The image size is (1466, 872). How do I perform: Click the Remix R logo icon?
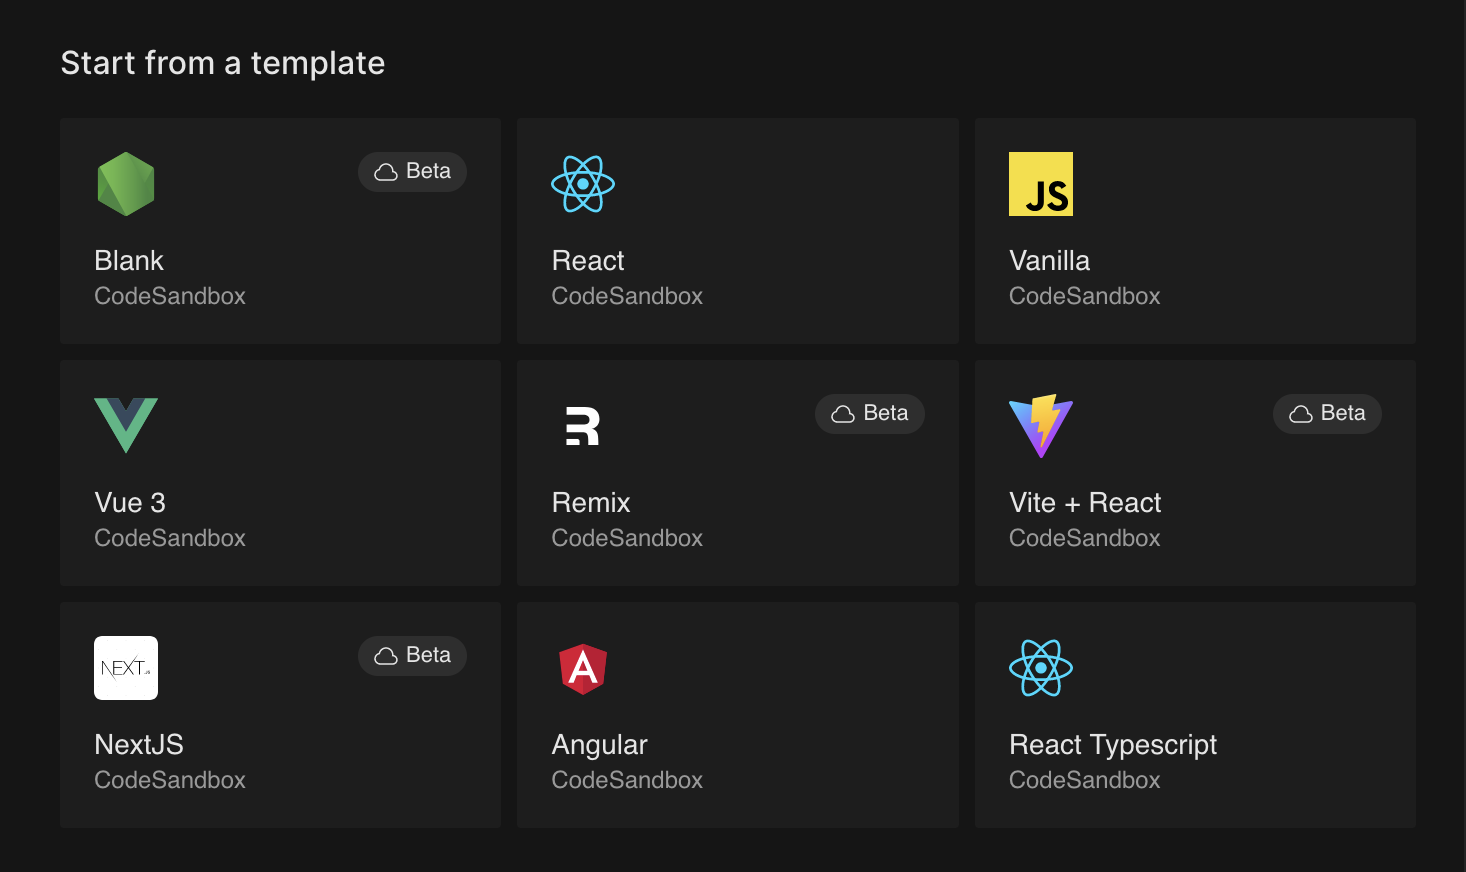583,426
